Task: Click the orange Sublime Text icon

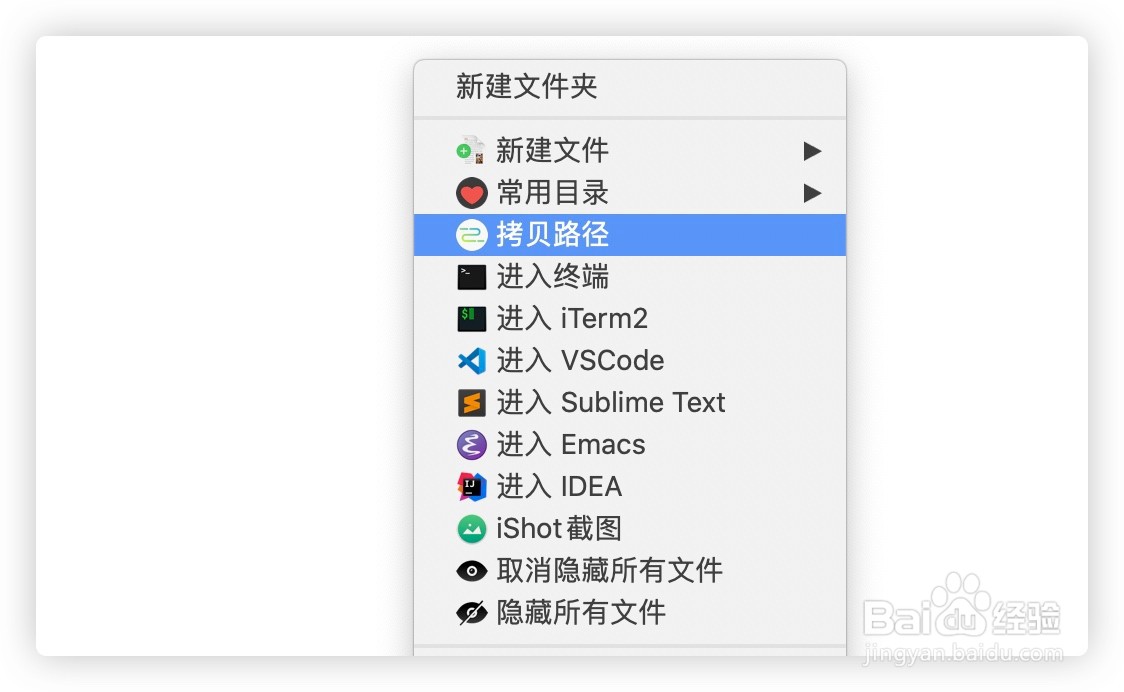Action: (x=471, y=402)
